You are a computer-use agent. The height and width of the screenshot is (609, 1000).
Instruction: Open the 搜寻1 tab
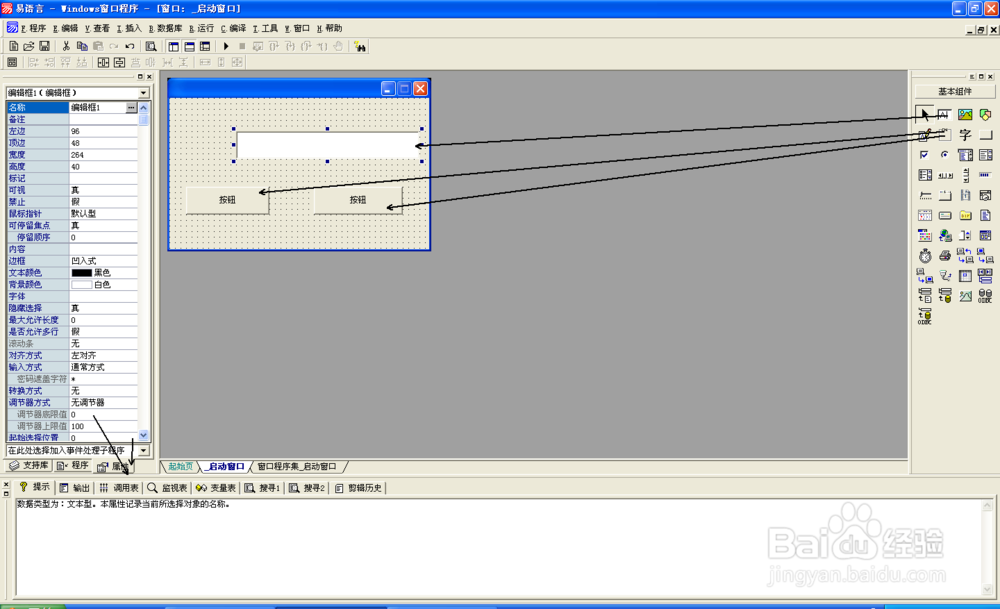pyautogui.click(x=262, y=488)
